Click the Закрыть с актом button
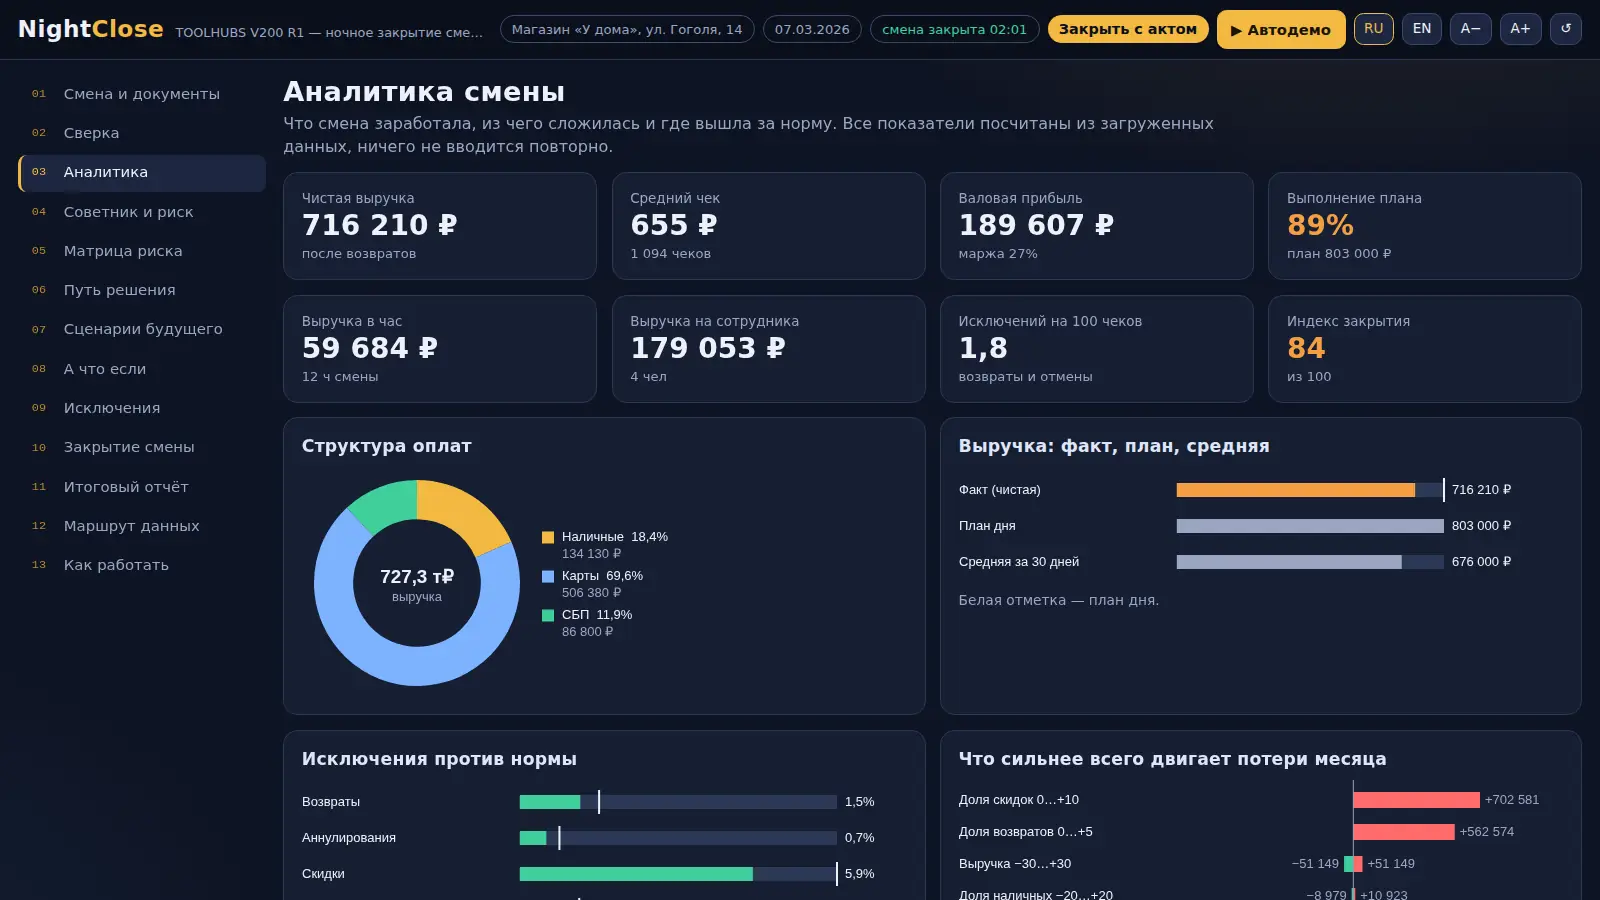 point(1128,29)
